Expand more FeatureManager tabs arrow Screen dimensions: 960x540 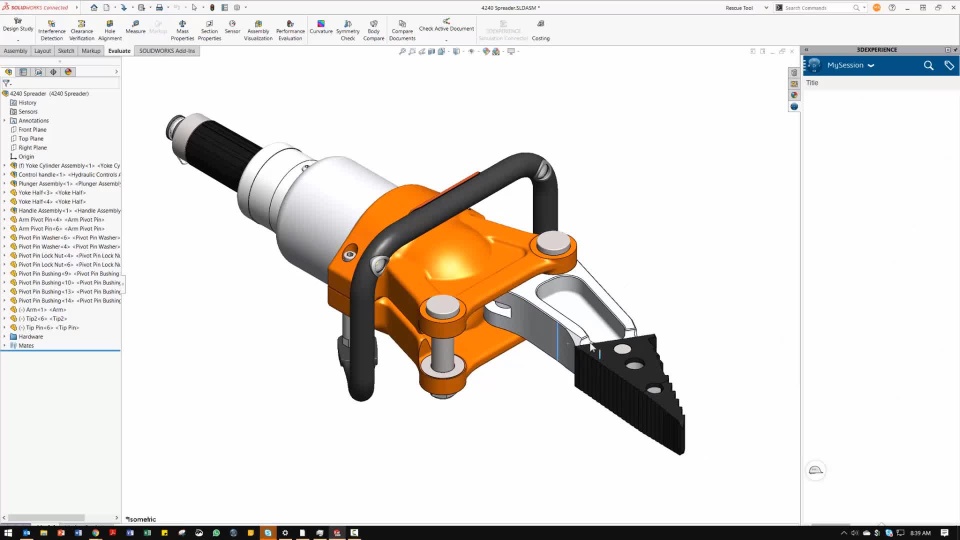pos(116,72)
